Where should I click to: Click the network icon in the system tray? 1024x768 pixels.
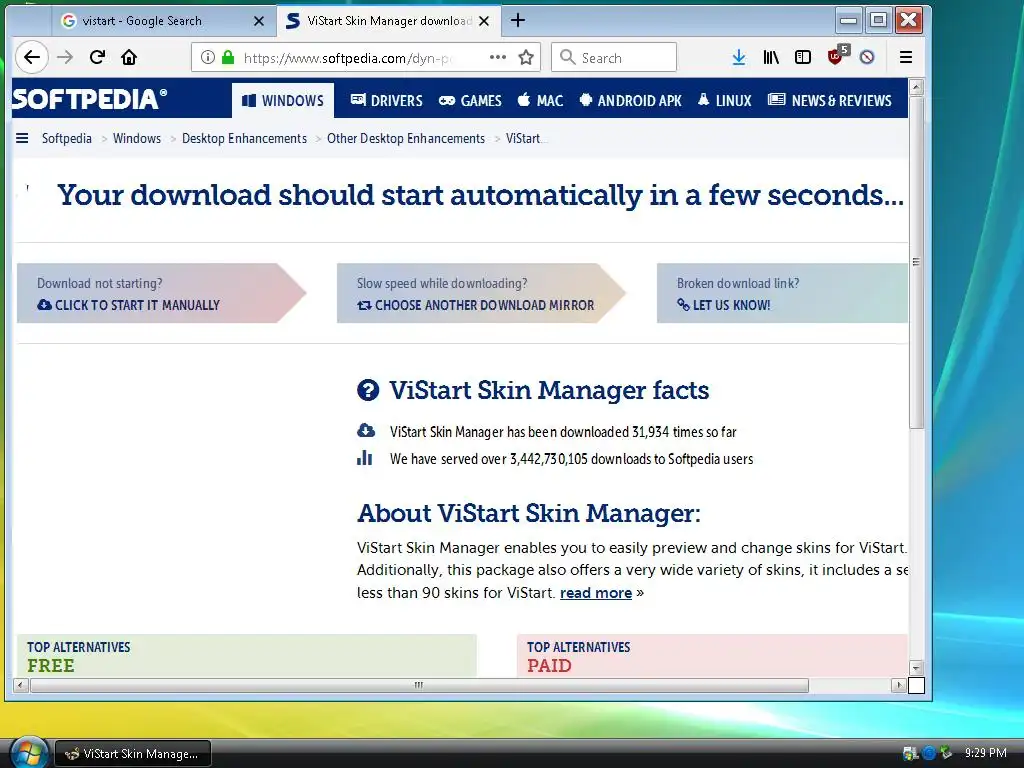(947, 753)
